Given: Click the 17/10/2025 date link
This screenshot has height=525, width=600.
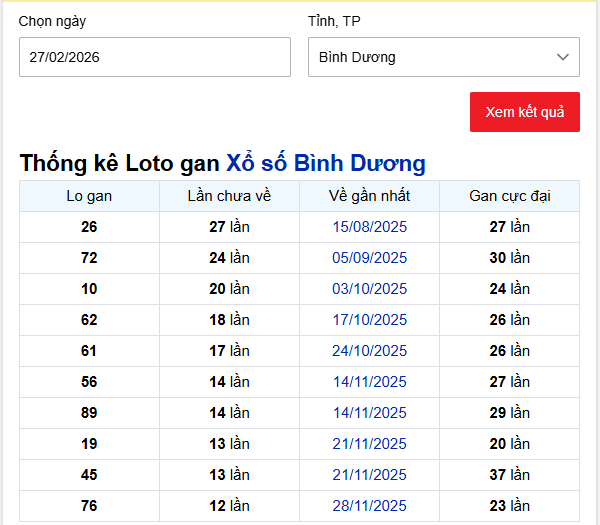Looking at the screenshot, I should (x=369, y=320).
